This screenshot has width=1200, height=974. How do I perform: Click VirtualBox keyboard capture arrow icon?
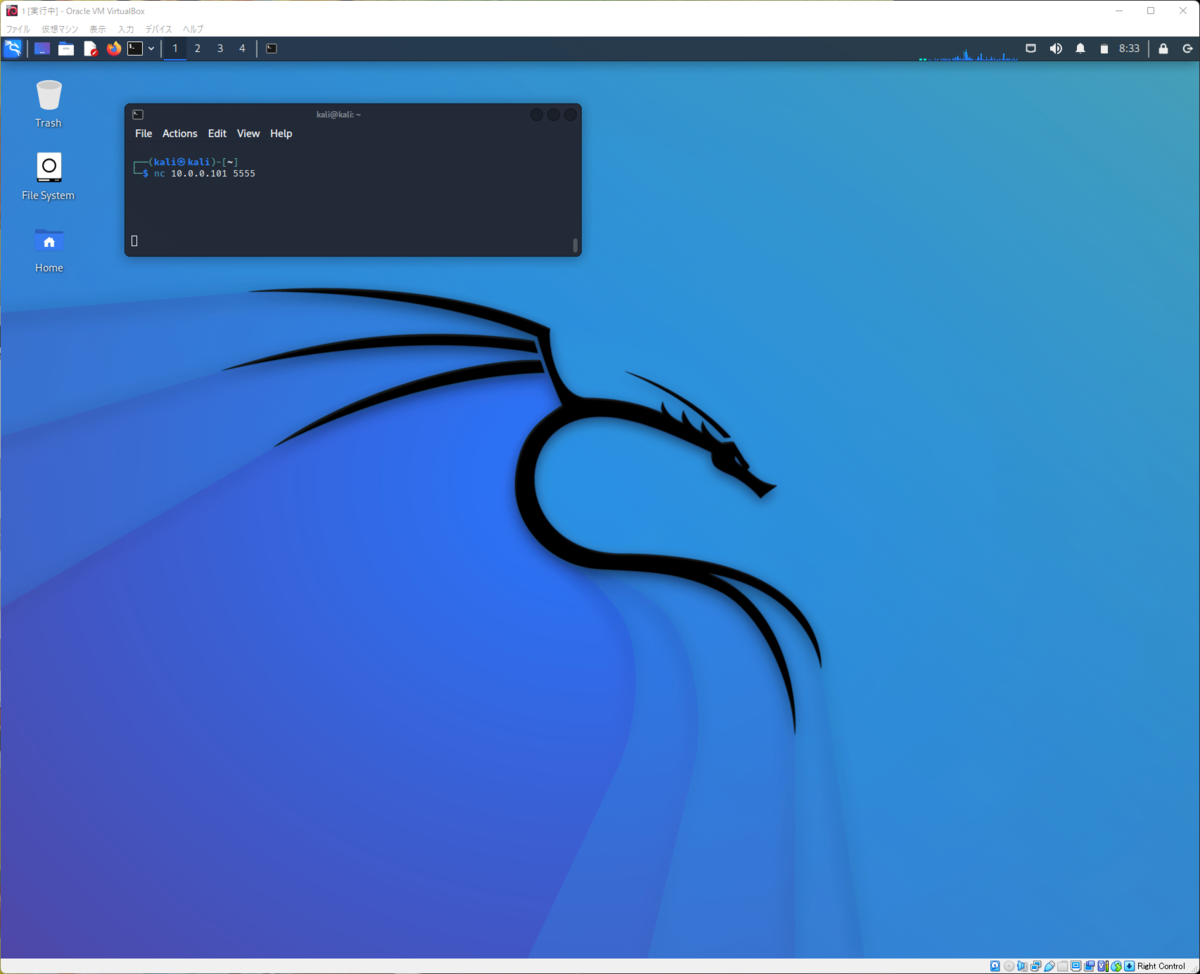(1129, 966)
